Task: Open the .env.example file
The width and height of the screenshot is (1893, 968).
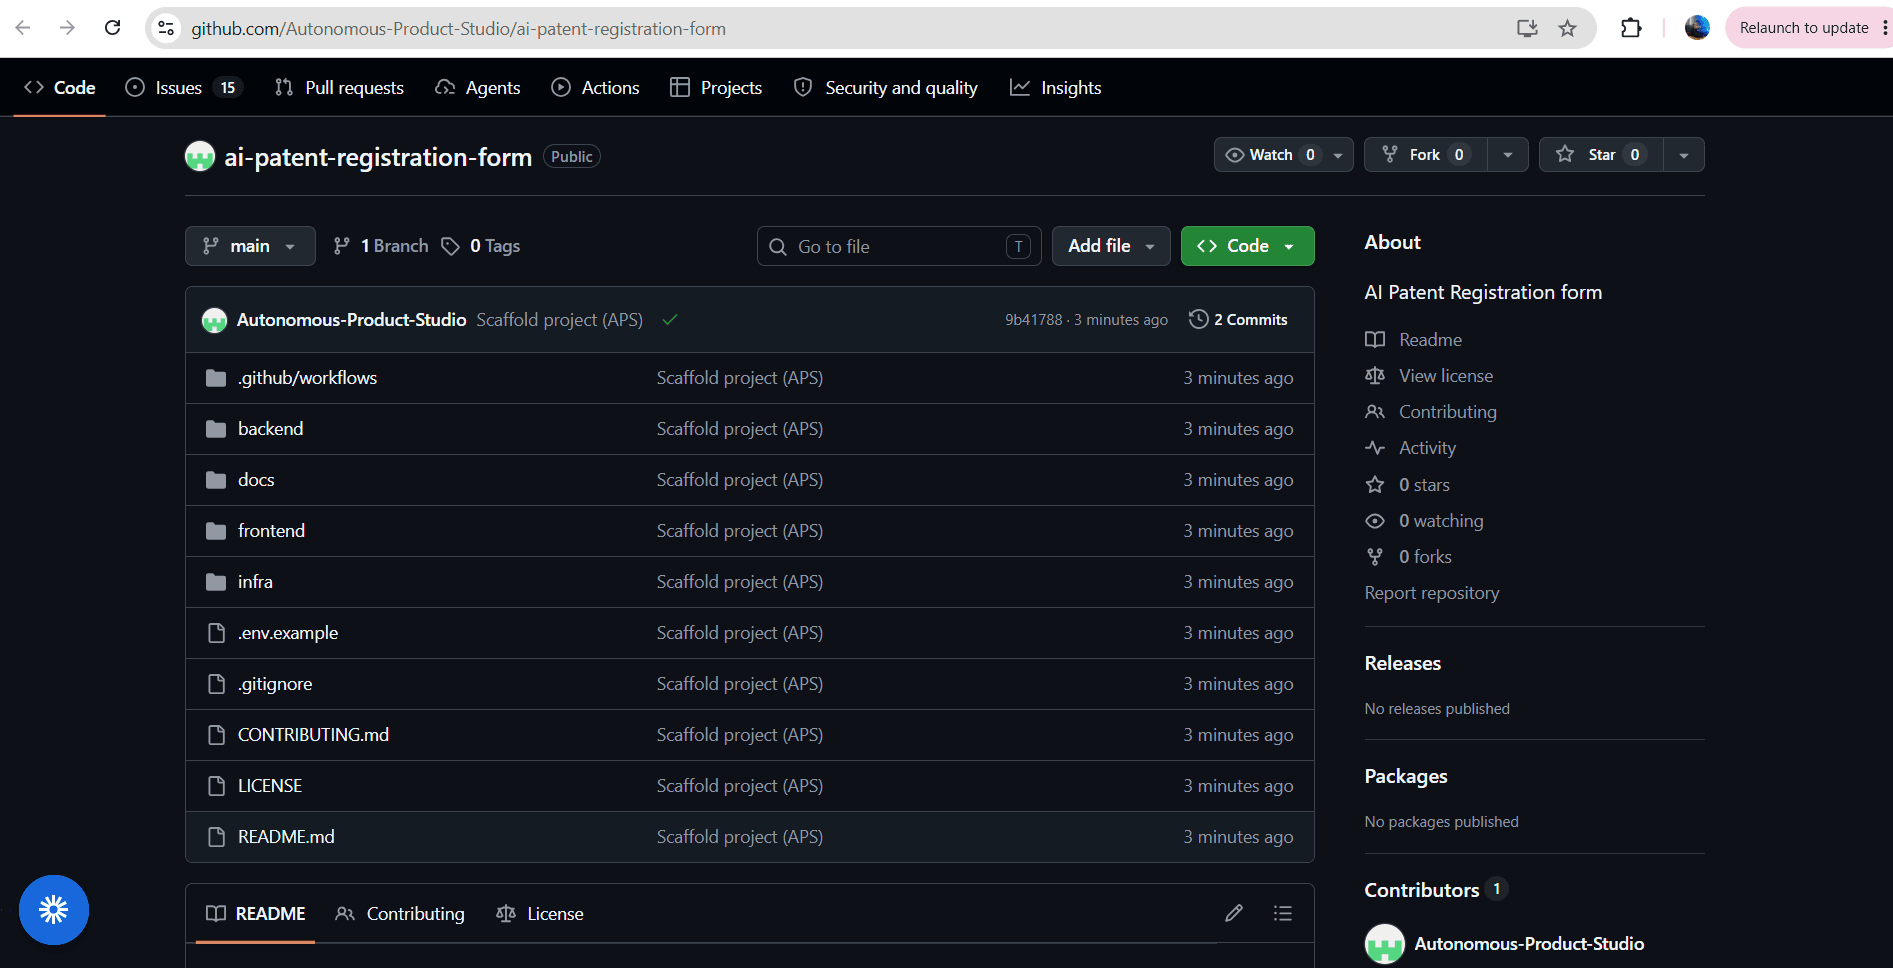Action: [288, 633]
